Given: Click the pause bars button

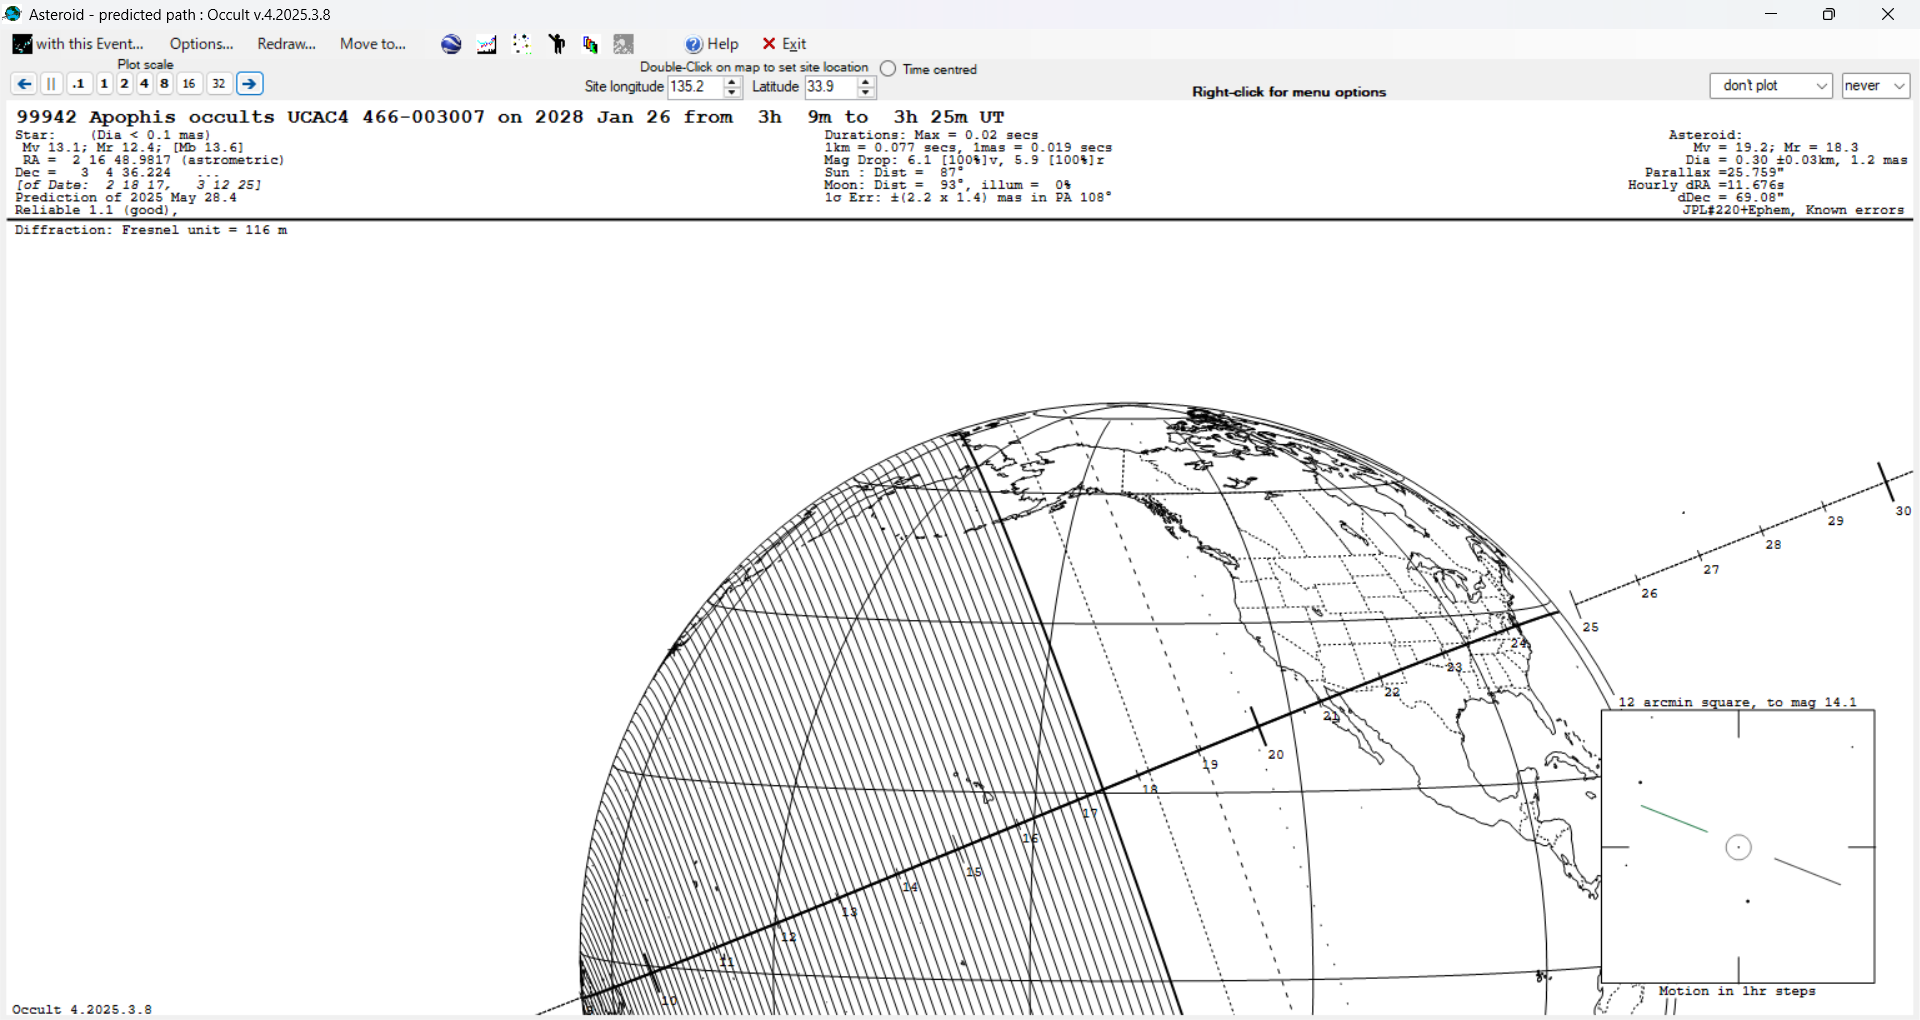Looking at the screenshot, I should 52,84.
